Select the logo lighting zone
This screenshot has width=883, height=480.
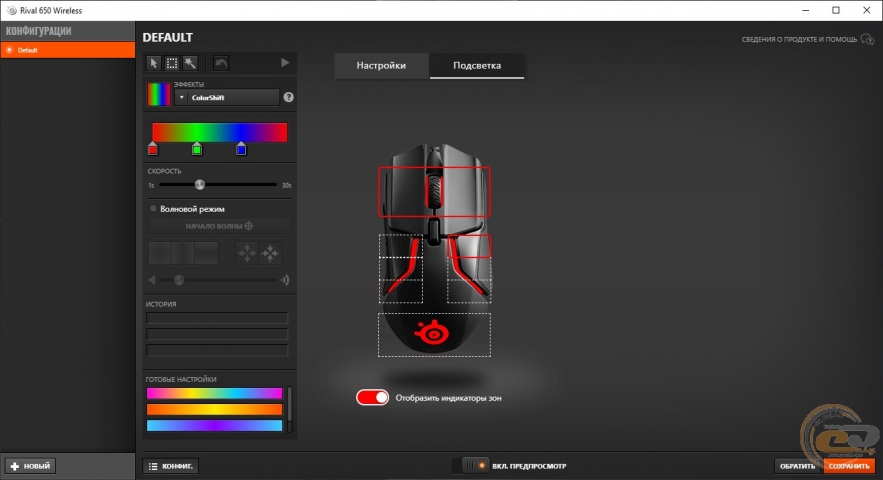tap(434, 335)
